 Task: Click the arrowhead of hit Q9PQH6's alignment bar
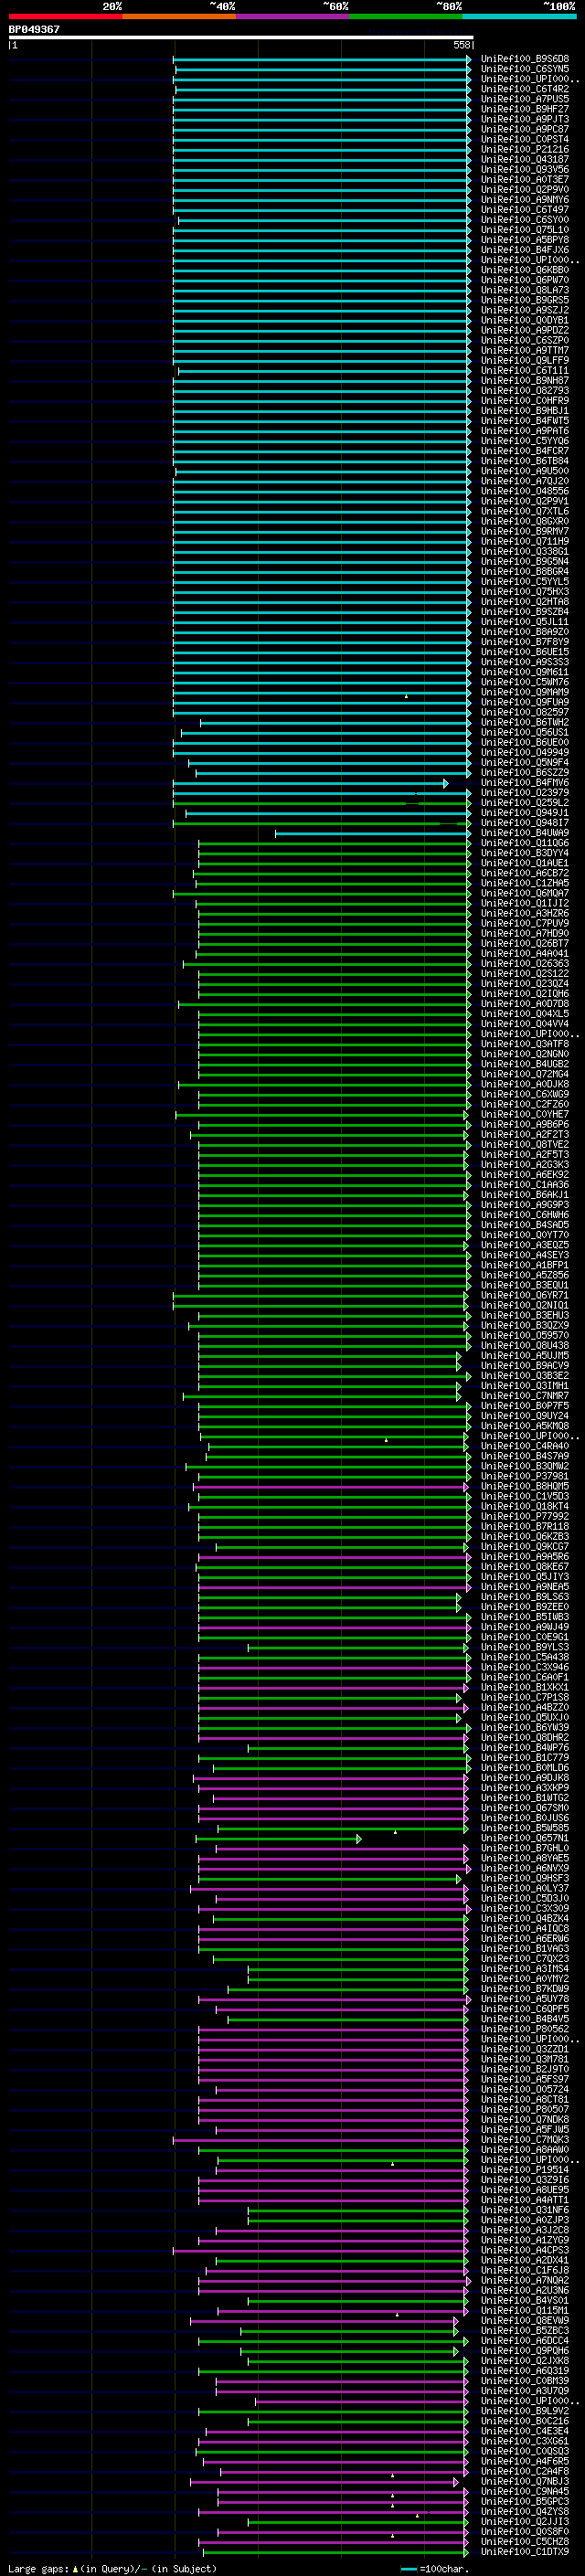[x=456, y=2351]
